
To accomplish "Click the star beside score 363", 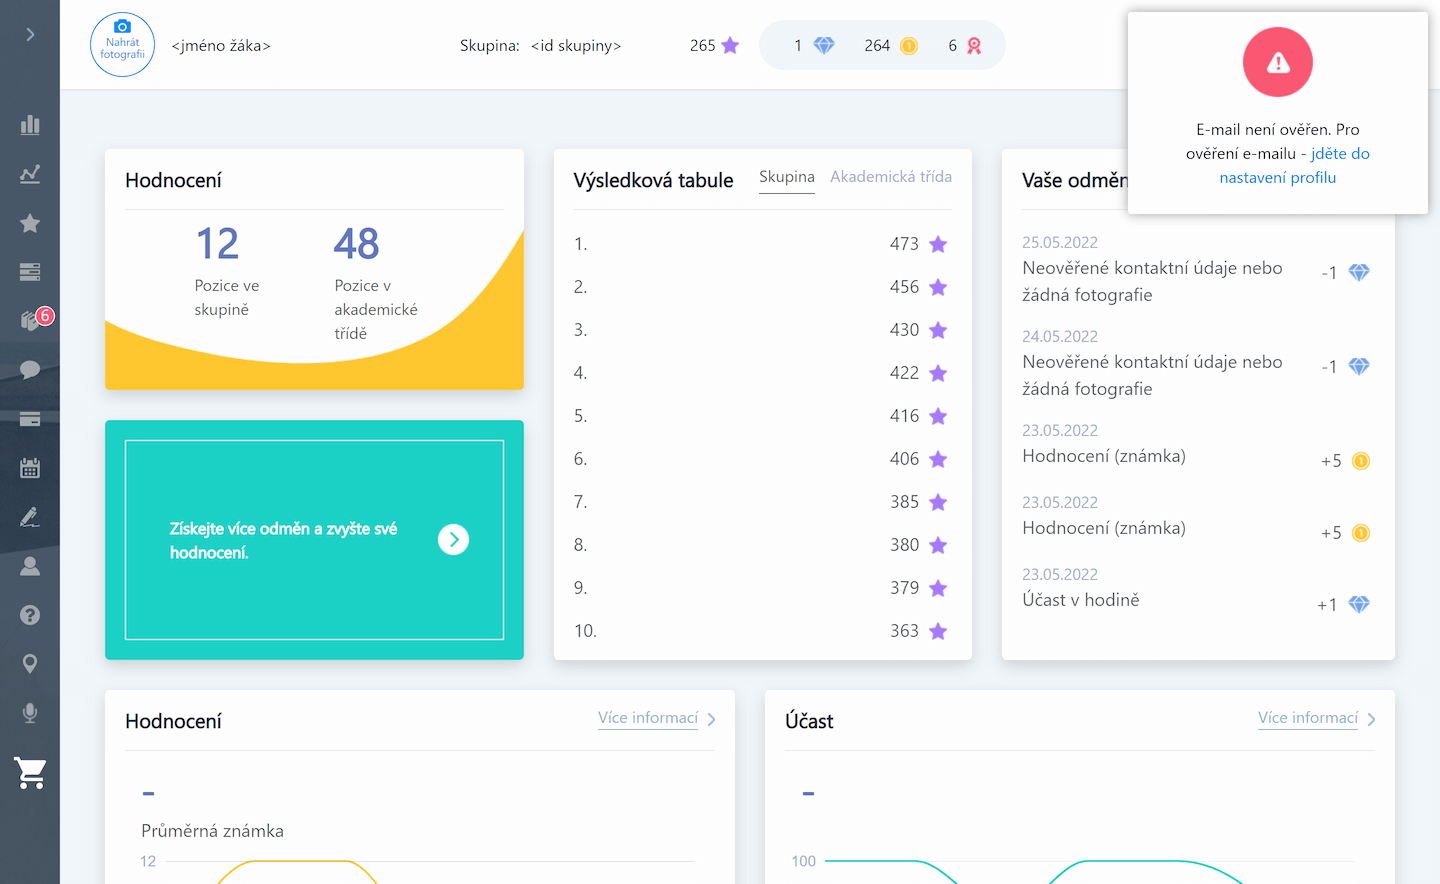I will (938, 631).
